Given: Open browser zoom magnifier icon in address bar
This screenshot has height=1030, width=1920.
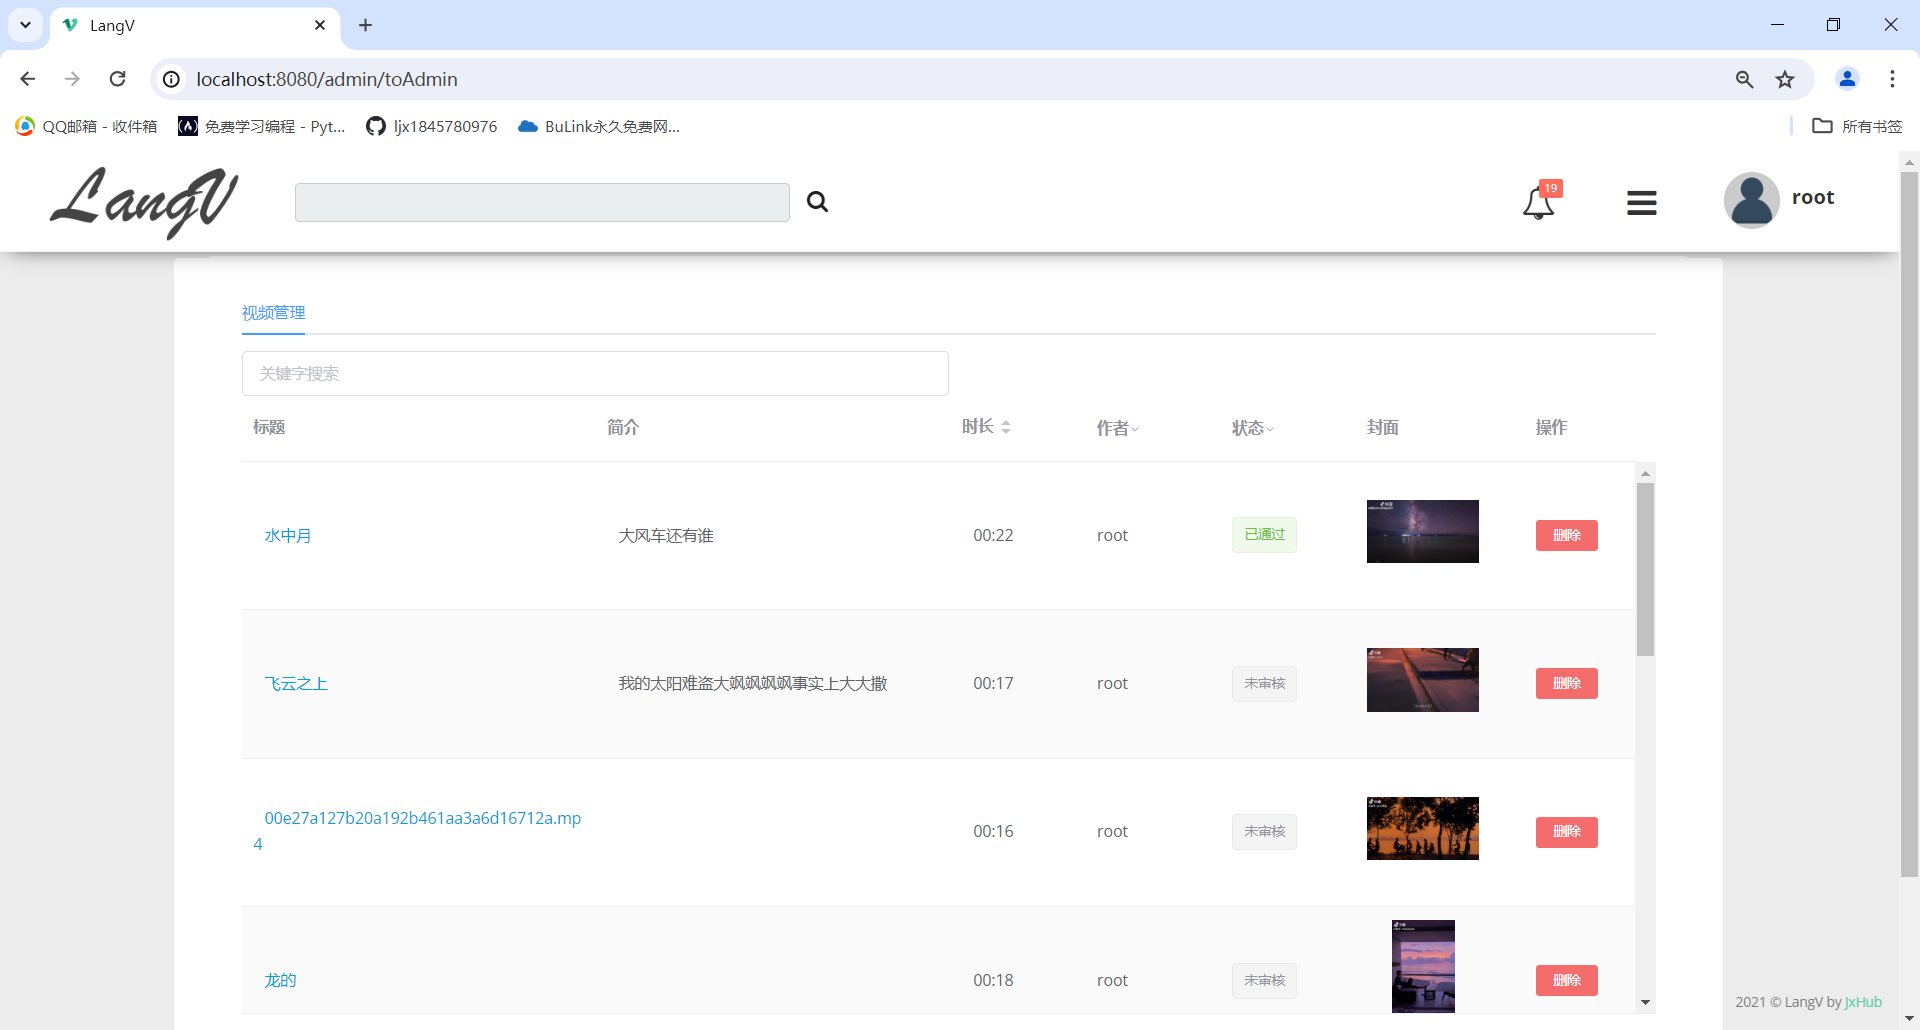Looking at the screenshot, I should pyautogui.click(x=1744, y=79).
